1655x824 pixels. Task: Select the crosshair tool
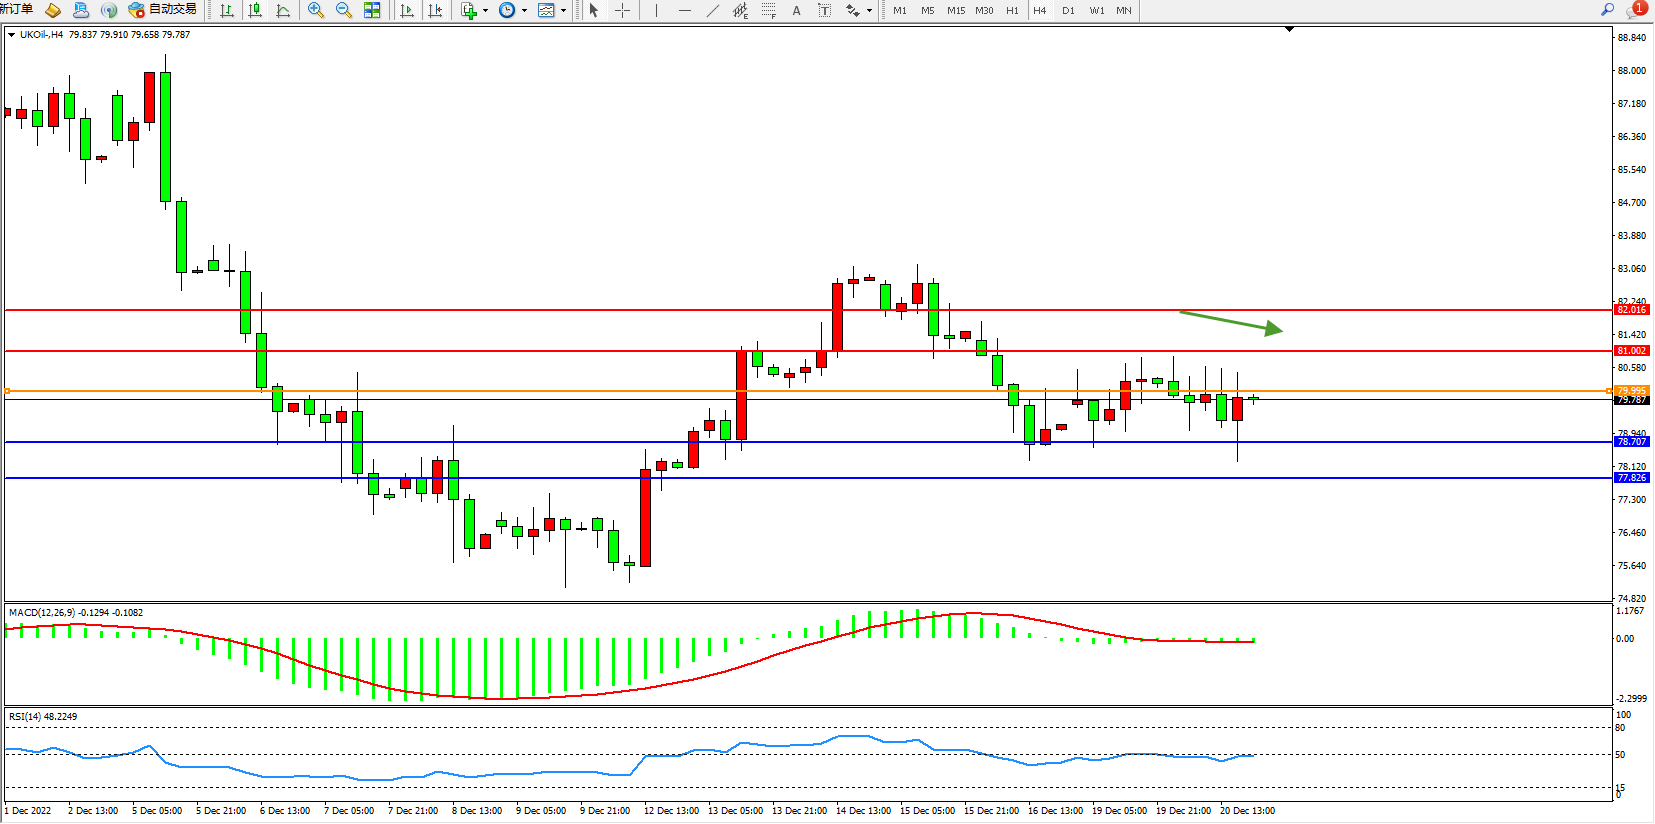pyautogui.click(x=622, y=10)
